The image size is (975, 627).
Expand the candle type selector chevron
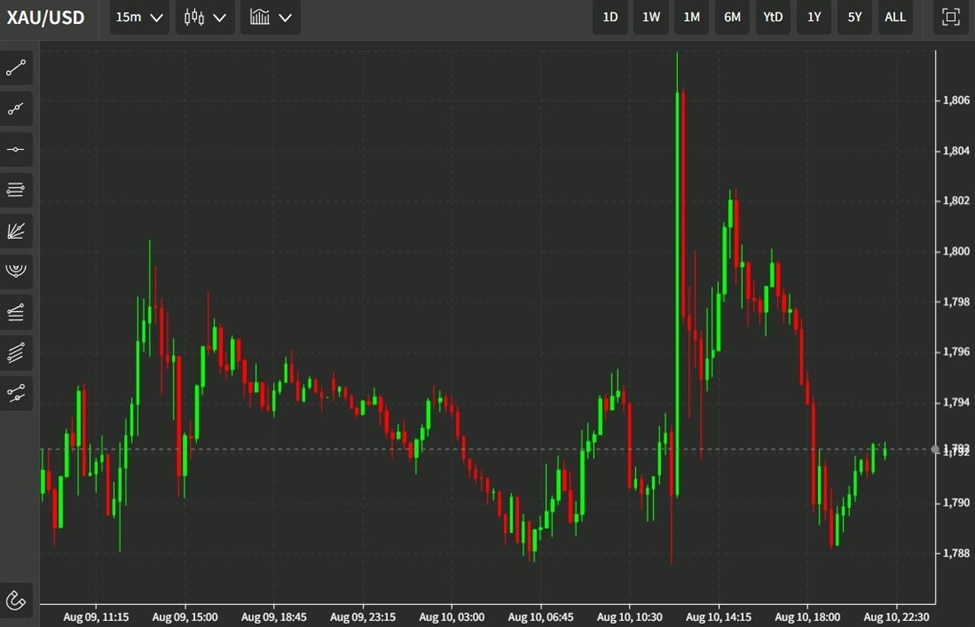click(x=219, y=17)
